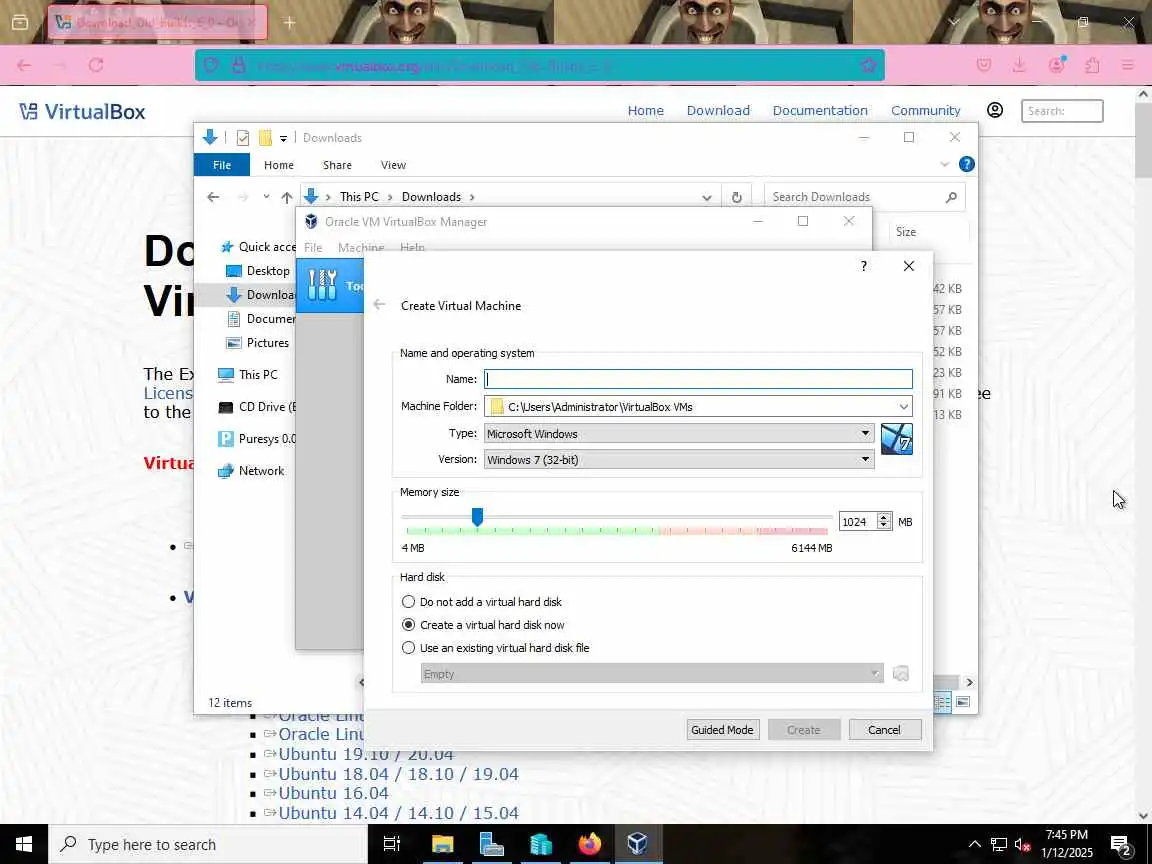The width and height of the screenshot is (1152, 864).
Task: Open the Documentation link on VirtualBox site
Action: [x=820, y=110]
